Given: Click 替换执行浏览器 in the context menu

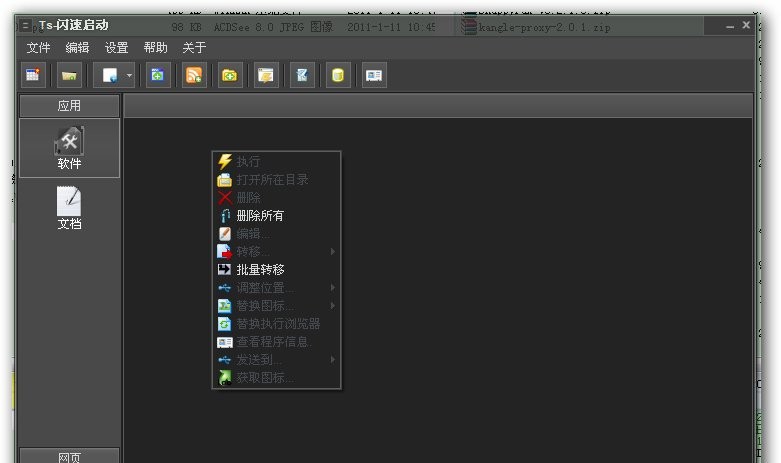Looking at the screenshot, I should 276,324.
